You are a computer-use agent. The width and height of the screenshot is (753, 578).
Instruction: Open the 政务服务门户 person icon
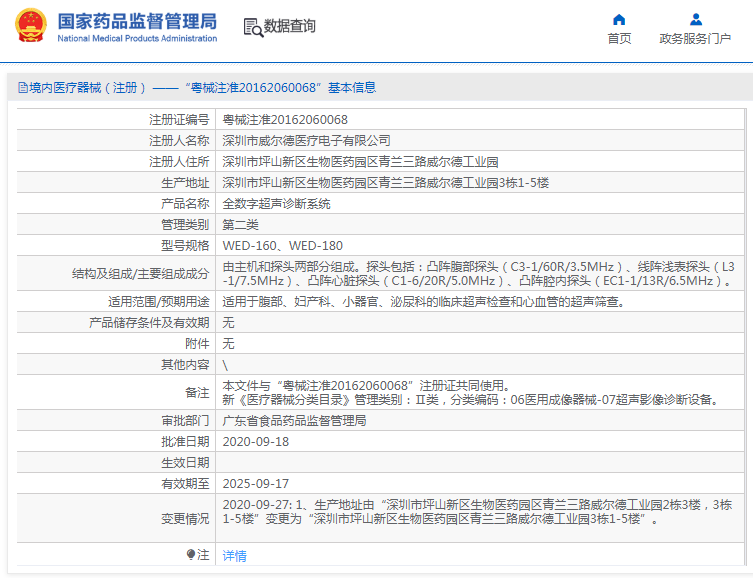pyautogui.click(x=695, y=20)
